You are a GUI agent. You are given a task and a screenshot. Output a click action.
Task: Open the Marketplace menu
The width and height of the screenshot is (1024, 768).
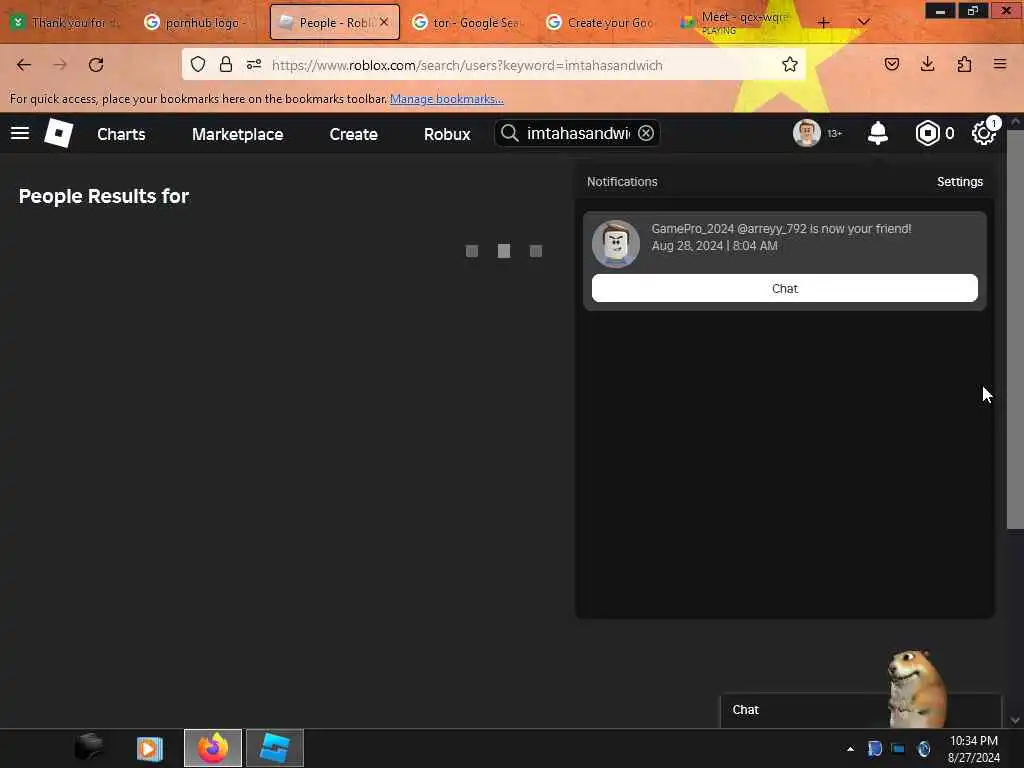[x=238, y=134]
